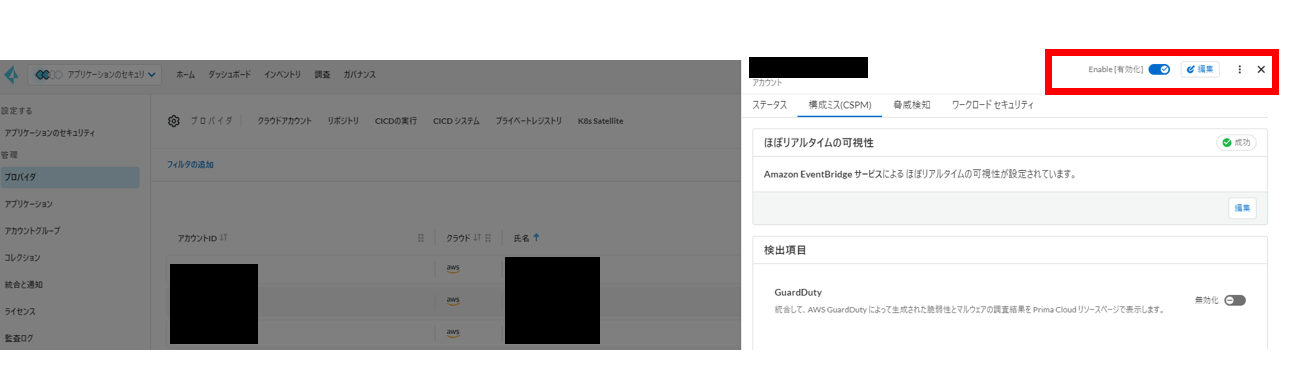Click the GuardDuty heading text
The image size is (1293, 370).
click(798, 292)
